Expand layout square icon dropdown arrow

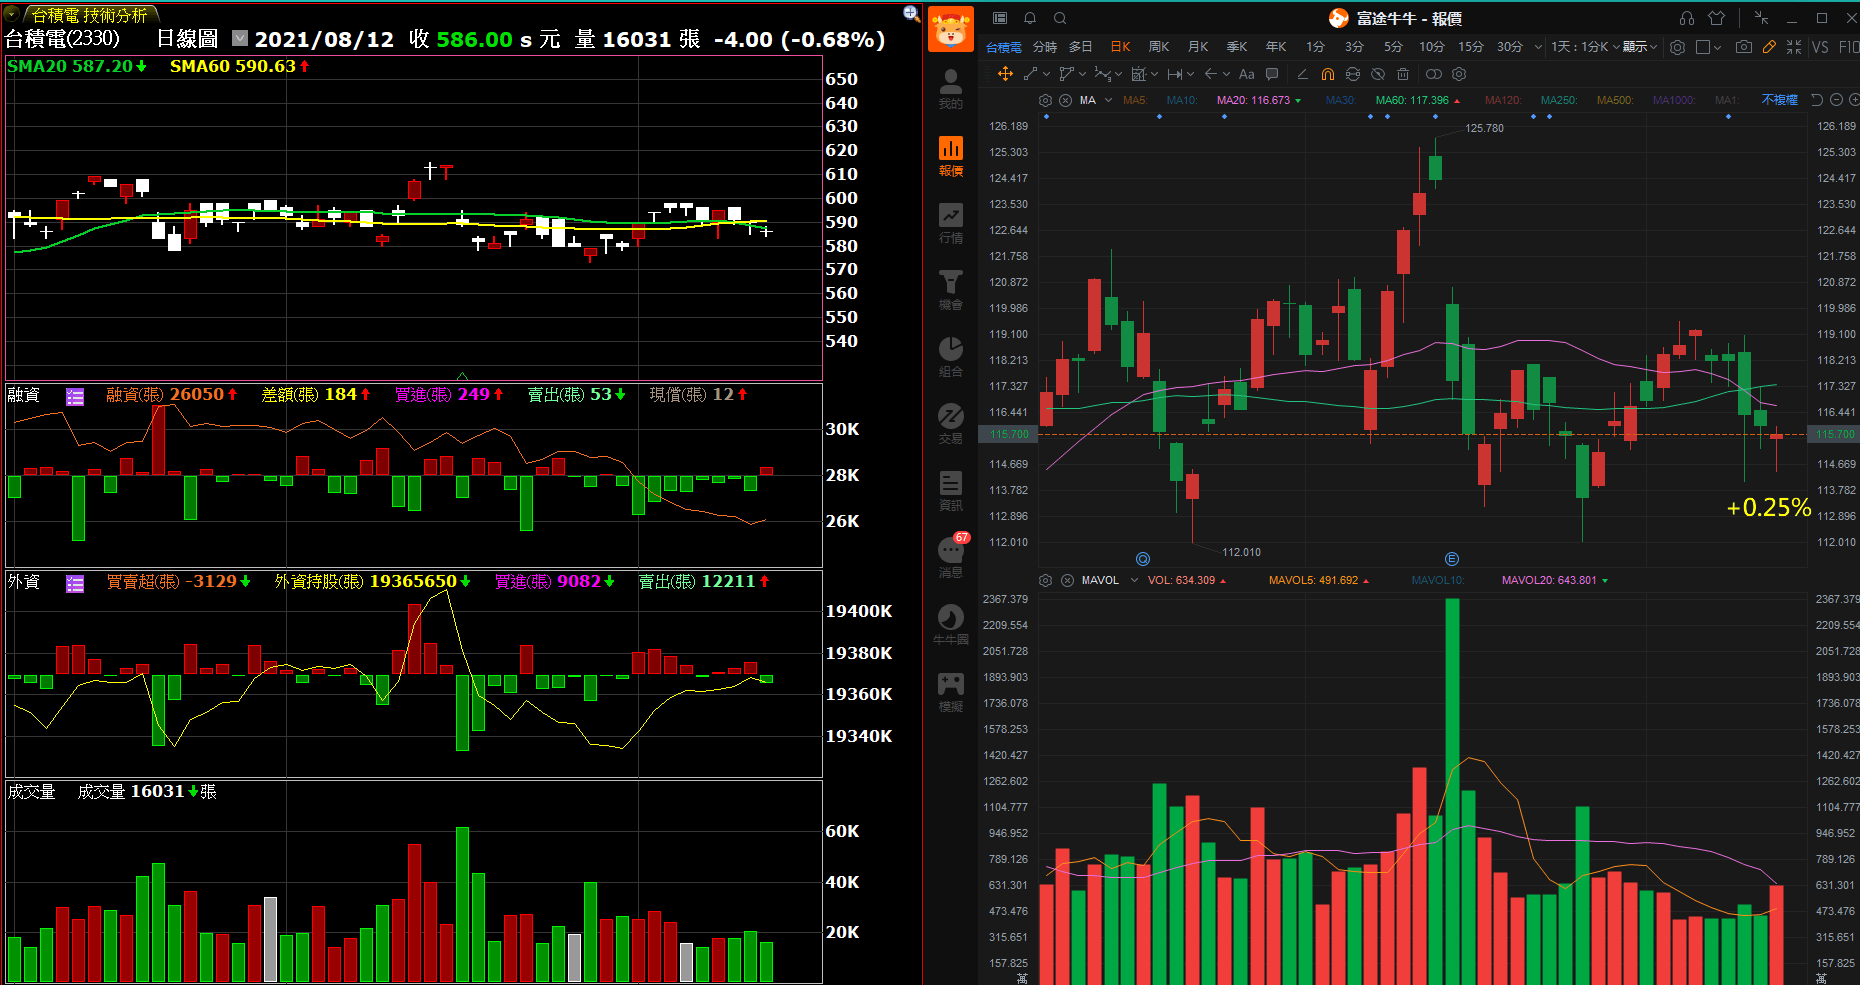(1717, 47)
